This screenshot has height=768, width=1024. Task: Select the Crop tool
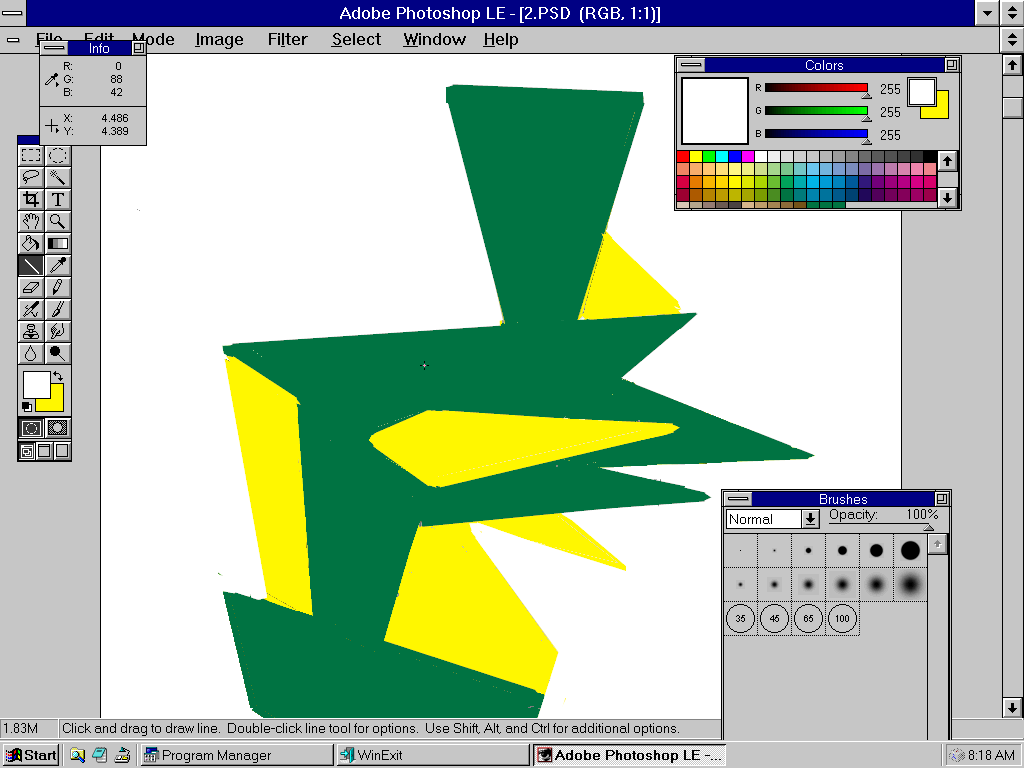click(x=31, y=199)
